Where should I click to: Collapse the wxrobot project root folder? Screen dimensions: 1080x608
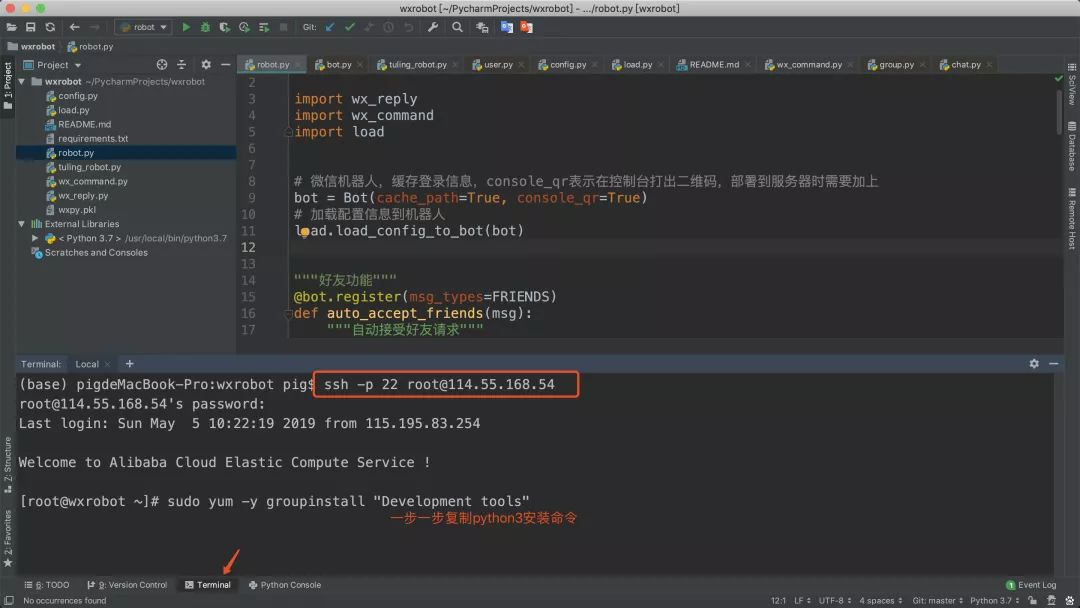point(21,81)
